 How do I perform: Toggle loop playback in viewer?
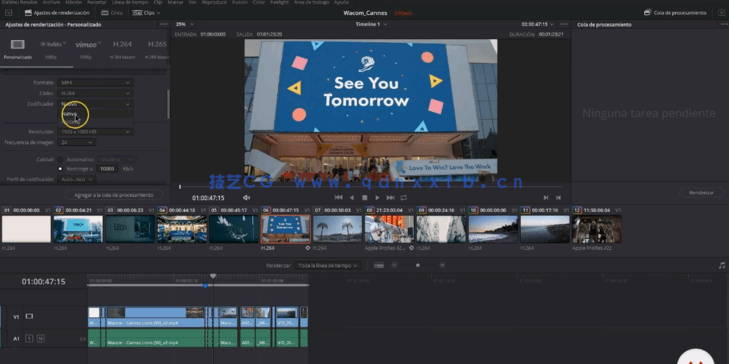pyautogui.click(x=404, y=198)
